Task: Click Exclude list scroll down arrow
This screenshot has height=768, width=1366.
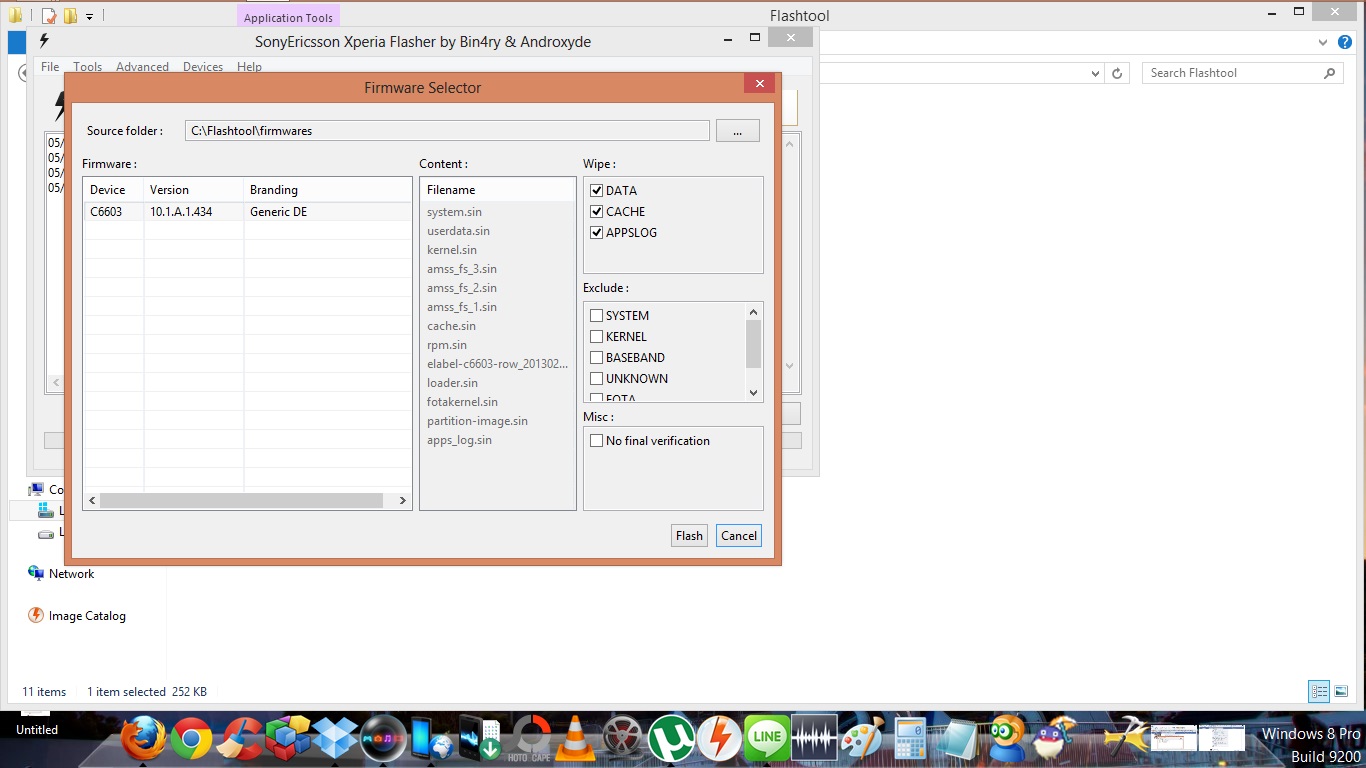Action: pos(754,393)
